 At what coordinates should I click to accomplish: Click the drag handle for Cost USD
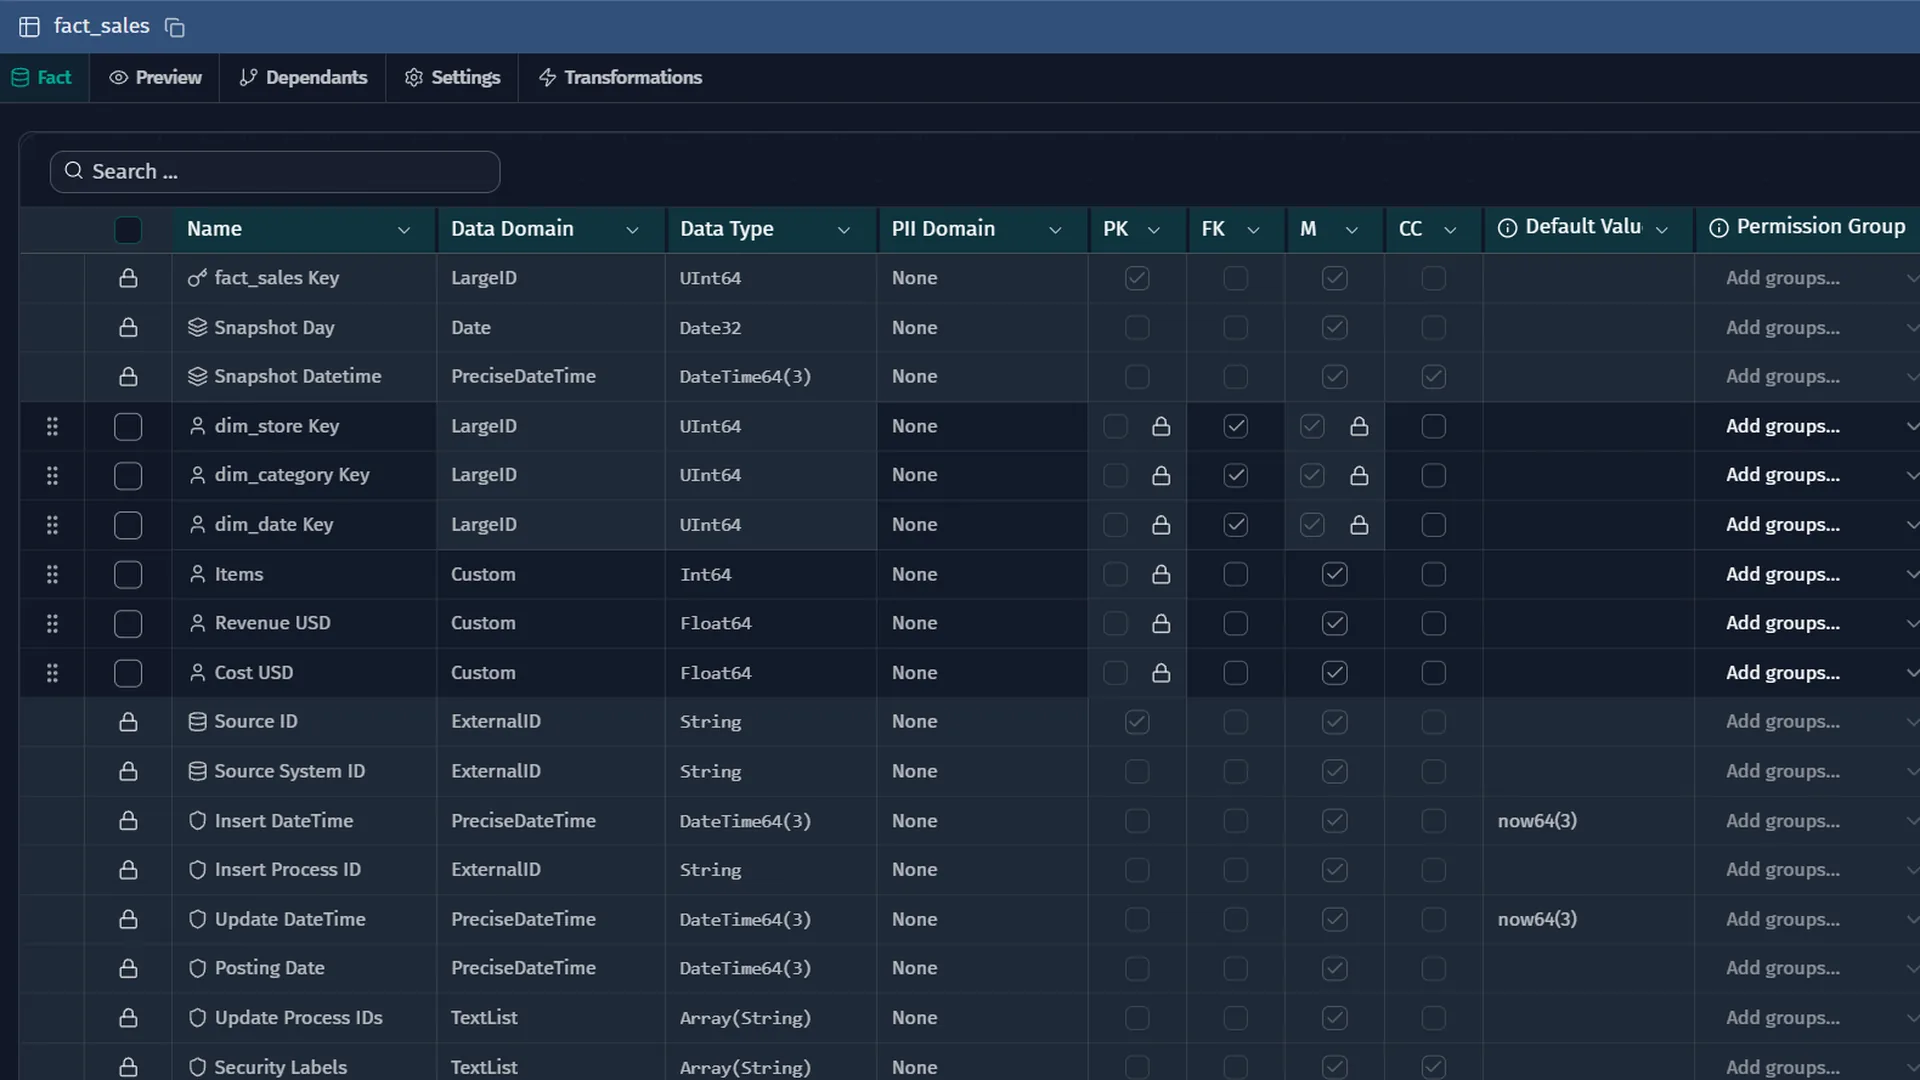[x=52, y=673]
